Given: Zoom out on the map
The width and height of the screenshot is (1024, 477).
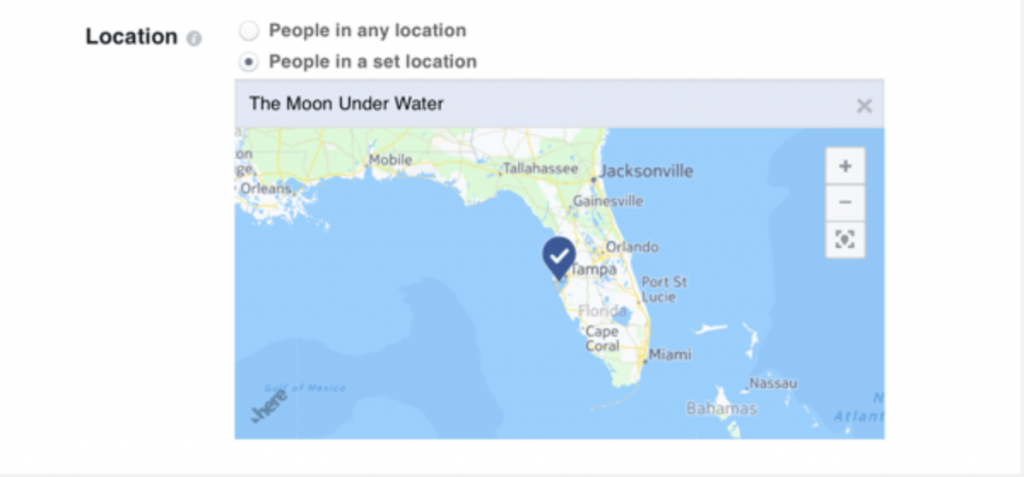Looking at the screenshot, I should tap(845, 203).
